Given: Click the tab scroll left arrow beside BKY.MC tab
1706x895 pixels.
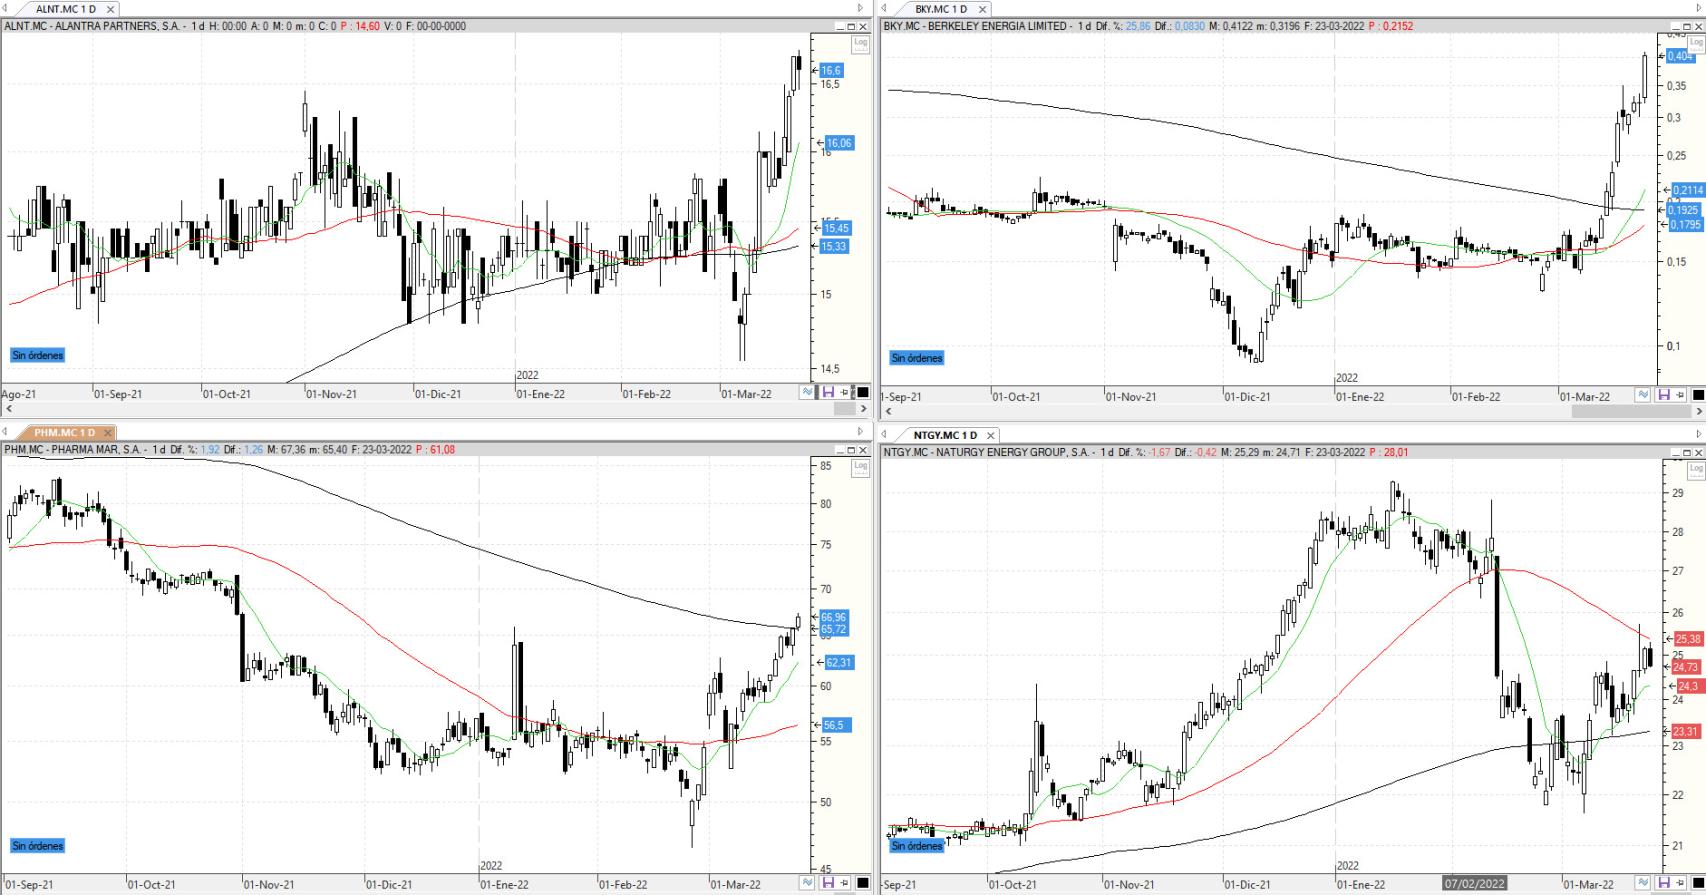Looking at the screenshot, I should [x=884, y=8].
